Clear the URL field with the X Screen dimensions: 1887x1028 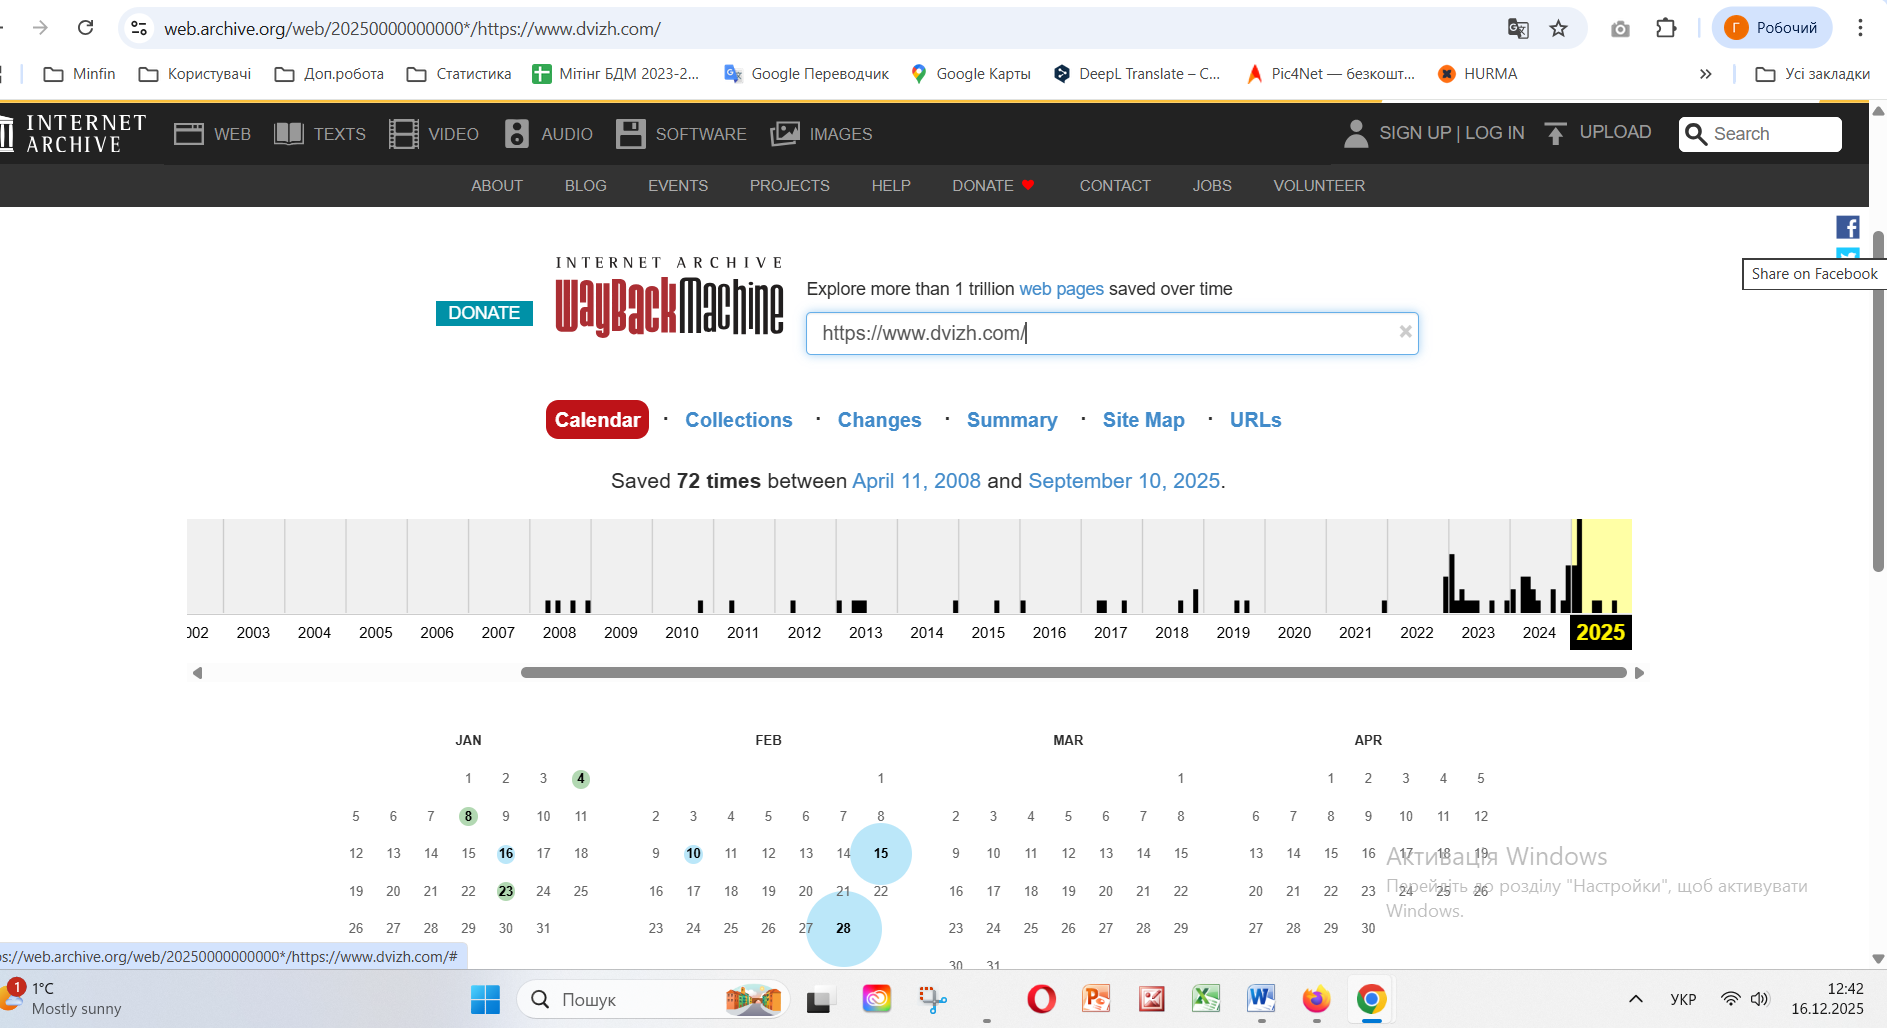[1405, 332]
